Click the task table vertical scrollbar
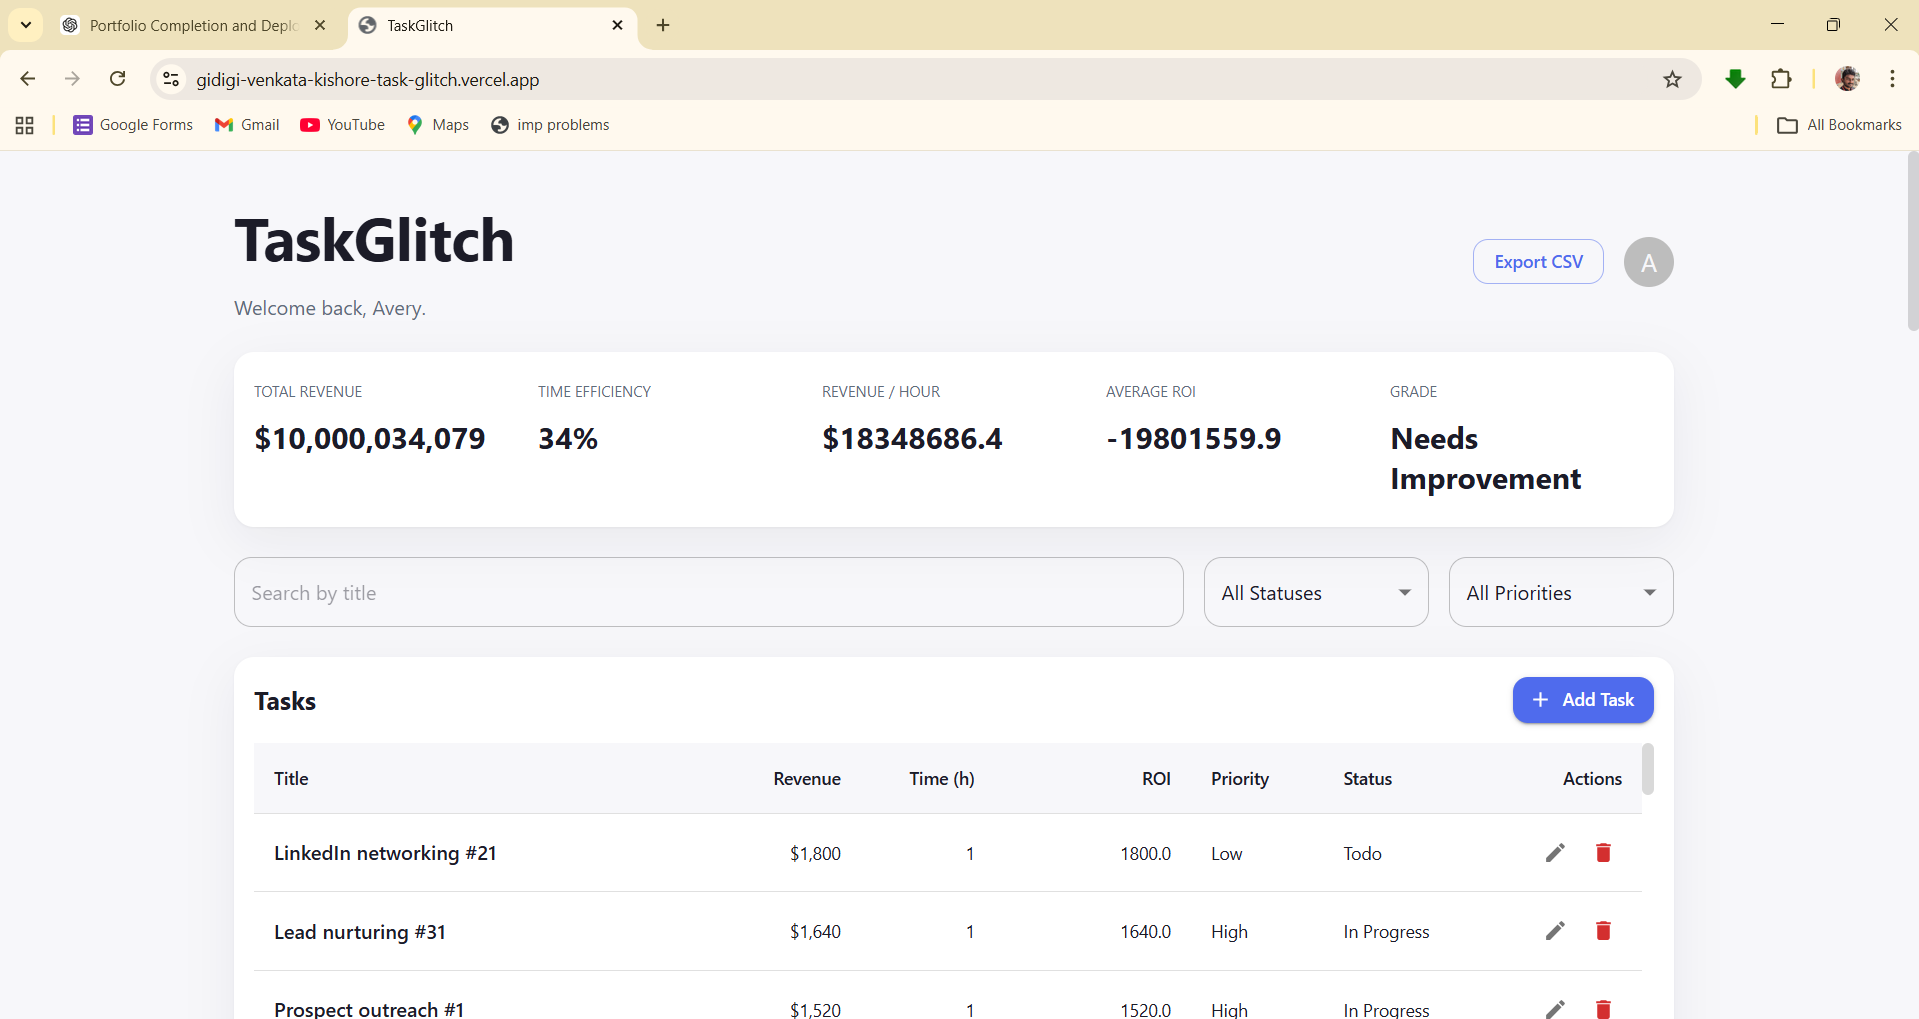The height and width of the screenshot is (1019, 1919). [x=1647, y=770]
